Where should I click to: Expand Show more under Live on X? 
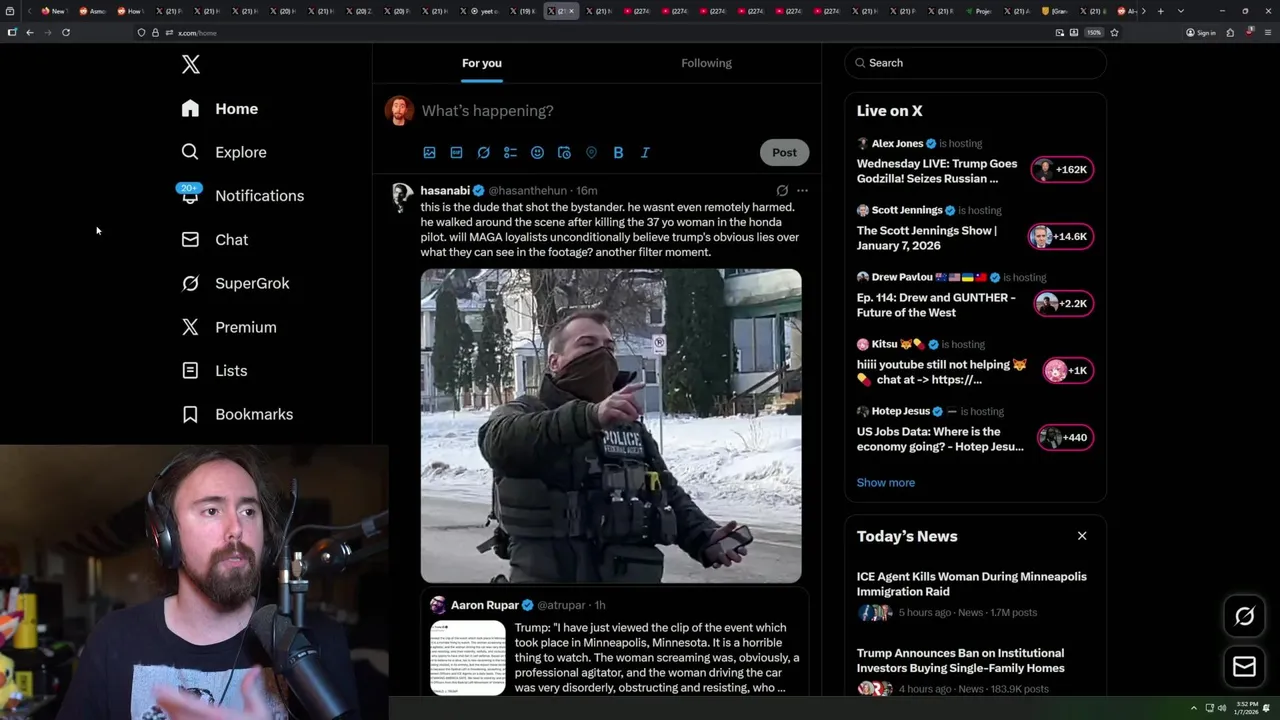pos(886,482)
